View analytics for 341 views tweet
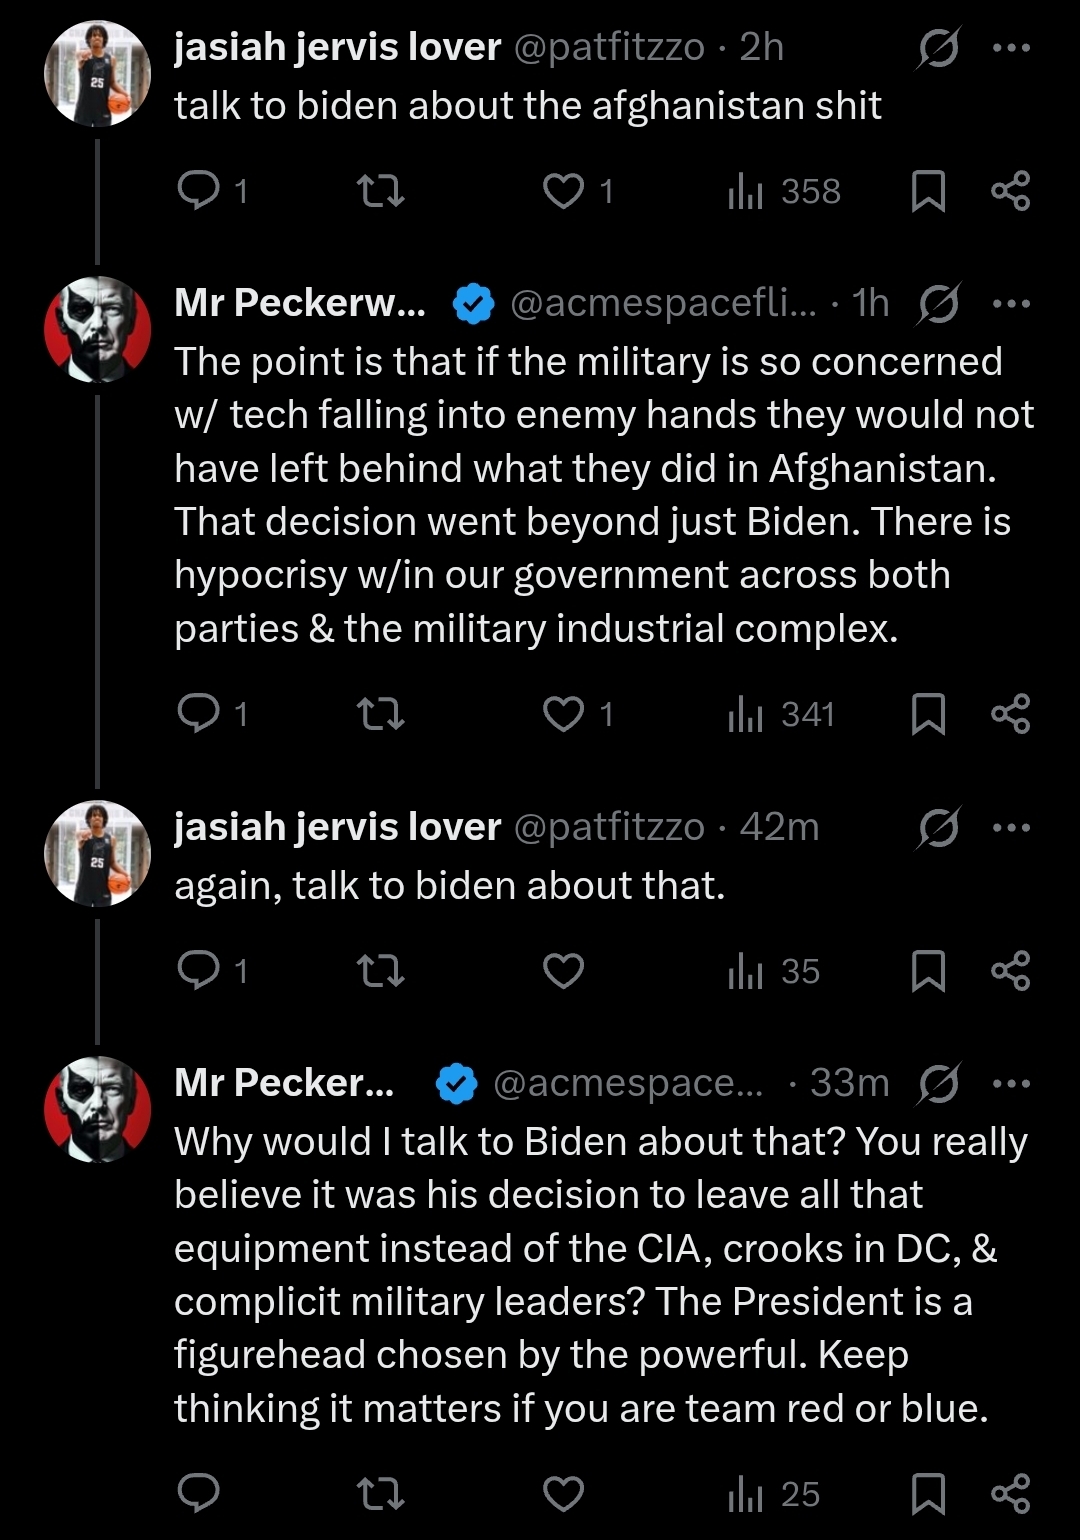Image resolution: width=1080 pixels, height=1540 pixels. pos(781,714)
